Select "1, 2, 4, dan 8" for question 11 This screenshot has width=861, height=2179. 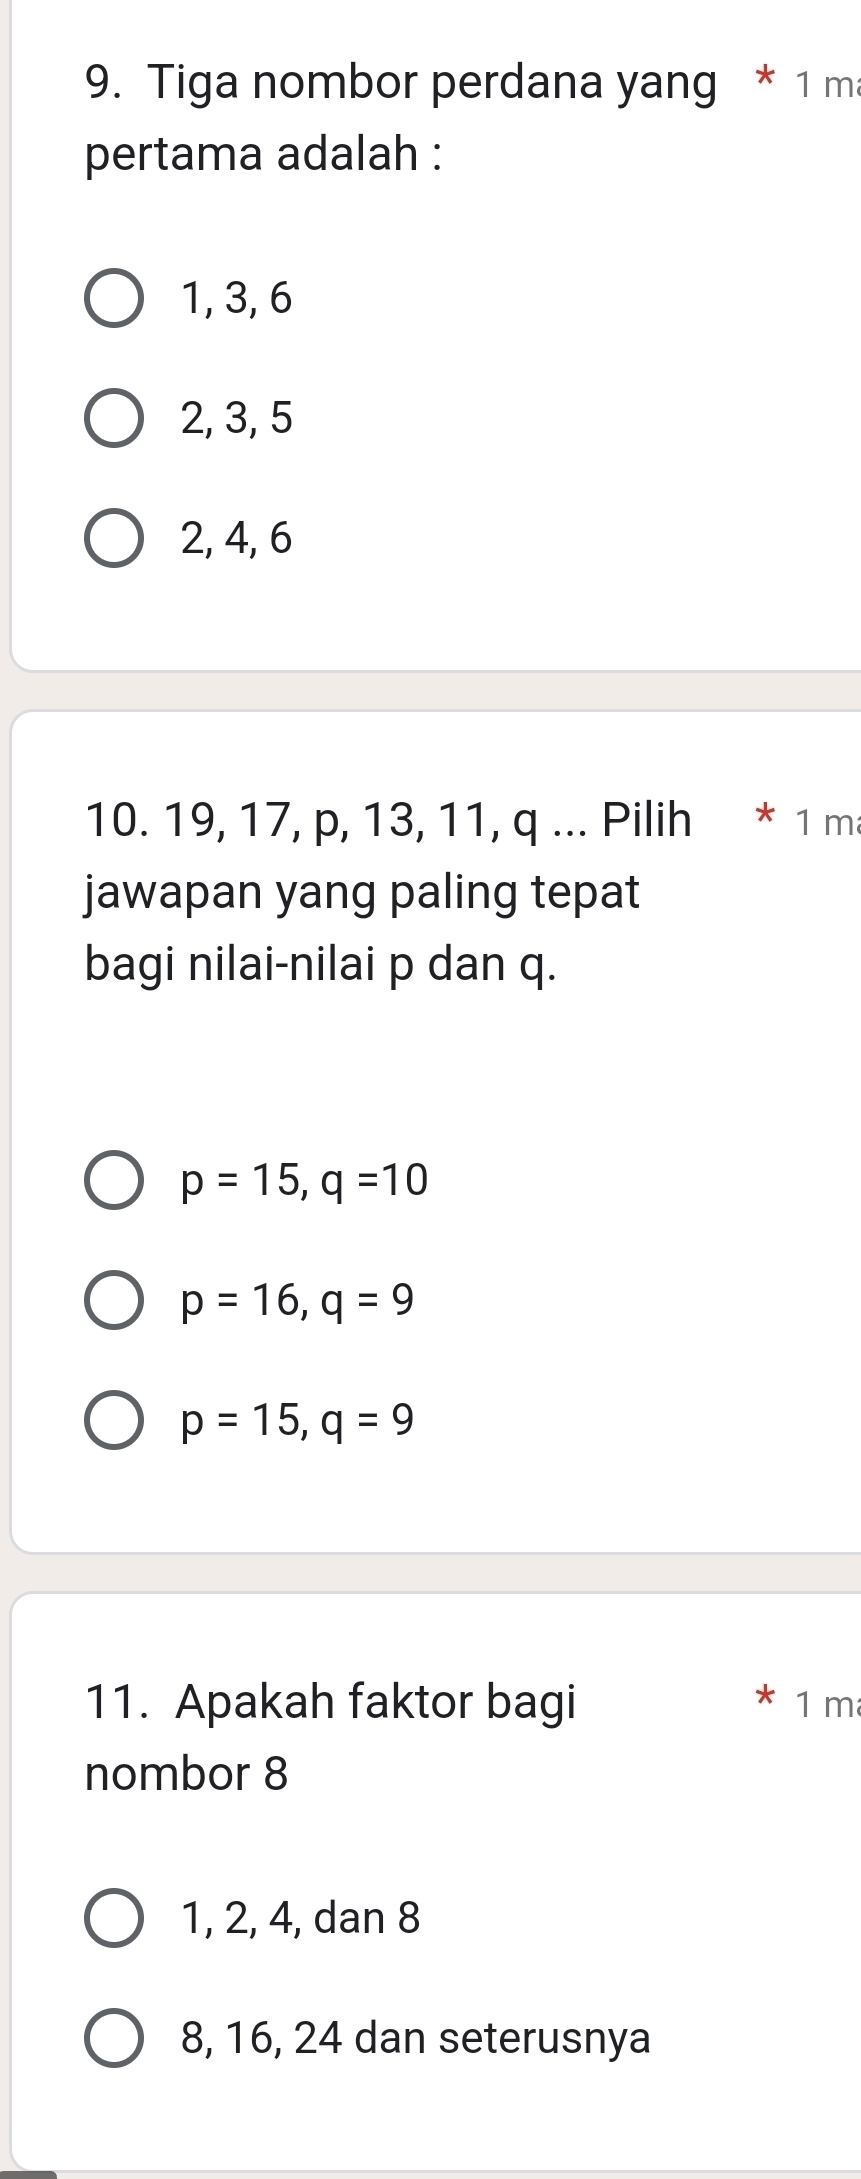click(113, 1917)
